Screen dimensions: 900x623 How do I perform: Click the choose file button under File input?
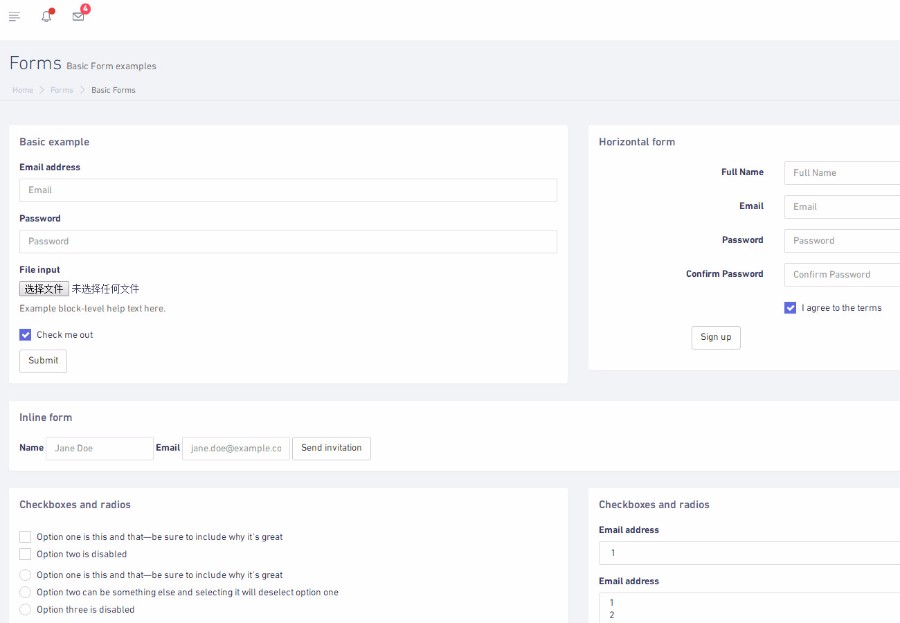tap(44, 289)
